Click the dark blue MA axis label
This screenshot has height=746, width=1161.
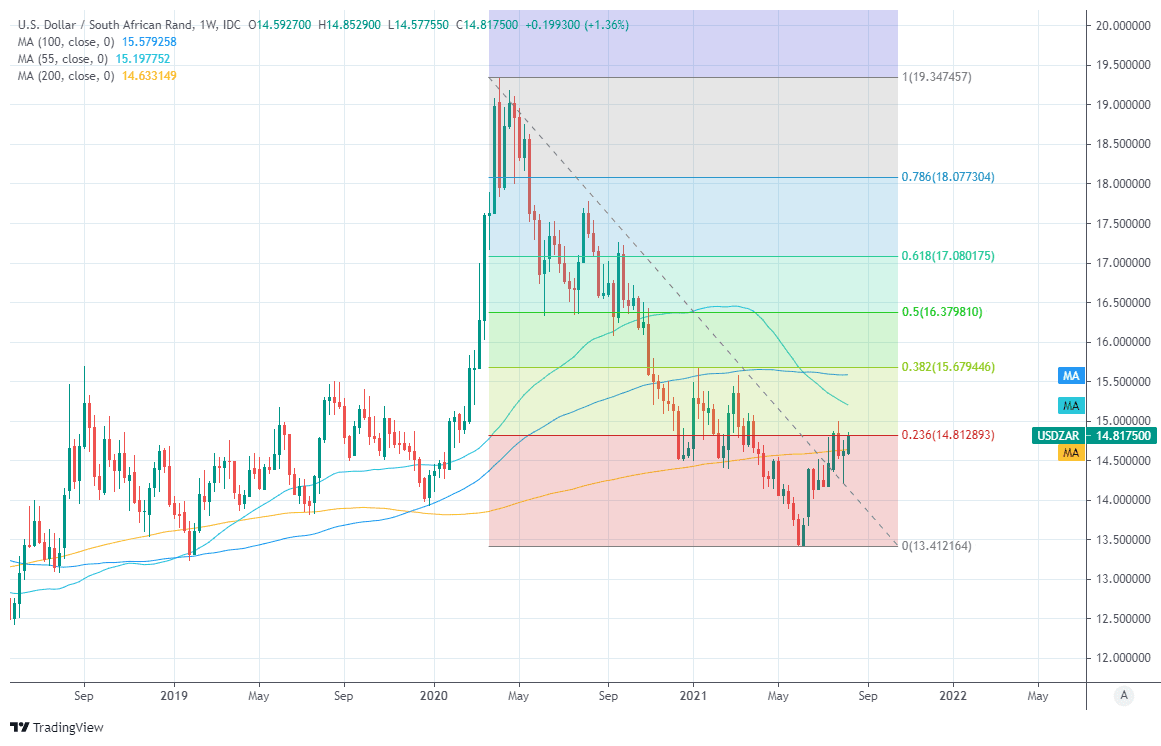(x=1070, y=376)
